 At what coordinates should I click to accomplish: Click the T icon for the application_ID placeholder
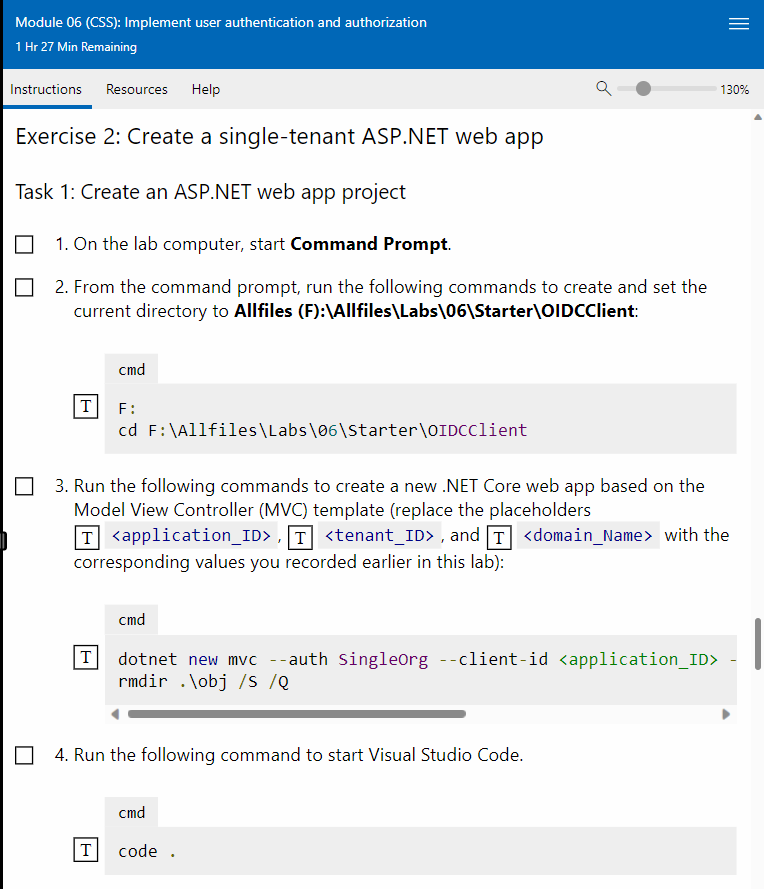pos(87,537)
